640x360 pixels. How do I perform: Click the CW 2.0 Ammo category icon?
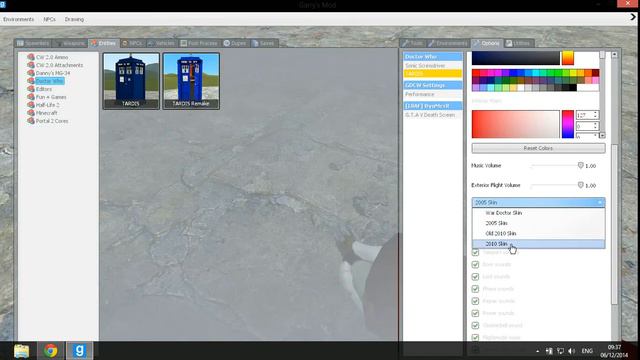[31, 57]
